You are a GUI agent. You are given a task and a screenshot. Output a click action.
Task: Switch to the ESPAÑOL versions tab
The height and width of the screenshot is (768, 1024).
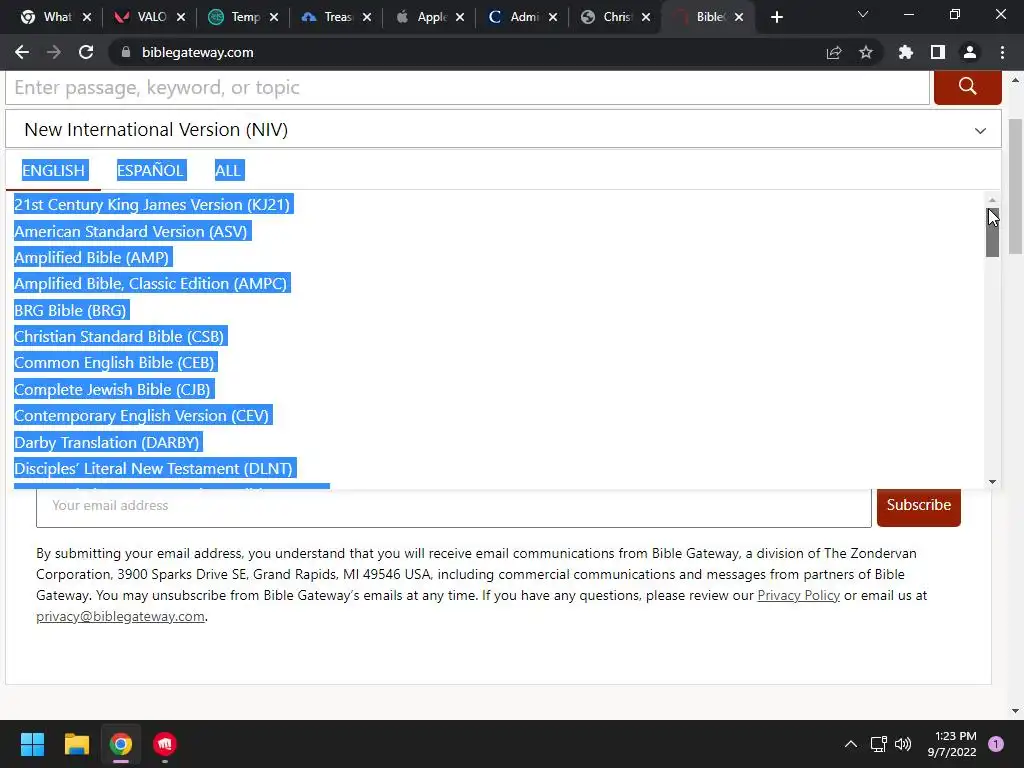pyautogui.click(x=150, y=170)
